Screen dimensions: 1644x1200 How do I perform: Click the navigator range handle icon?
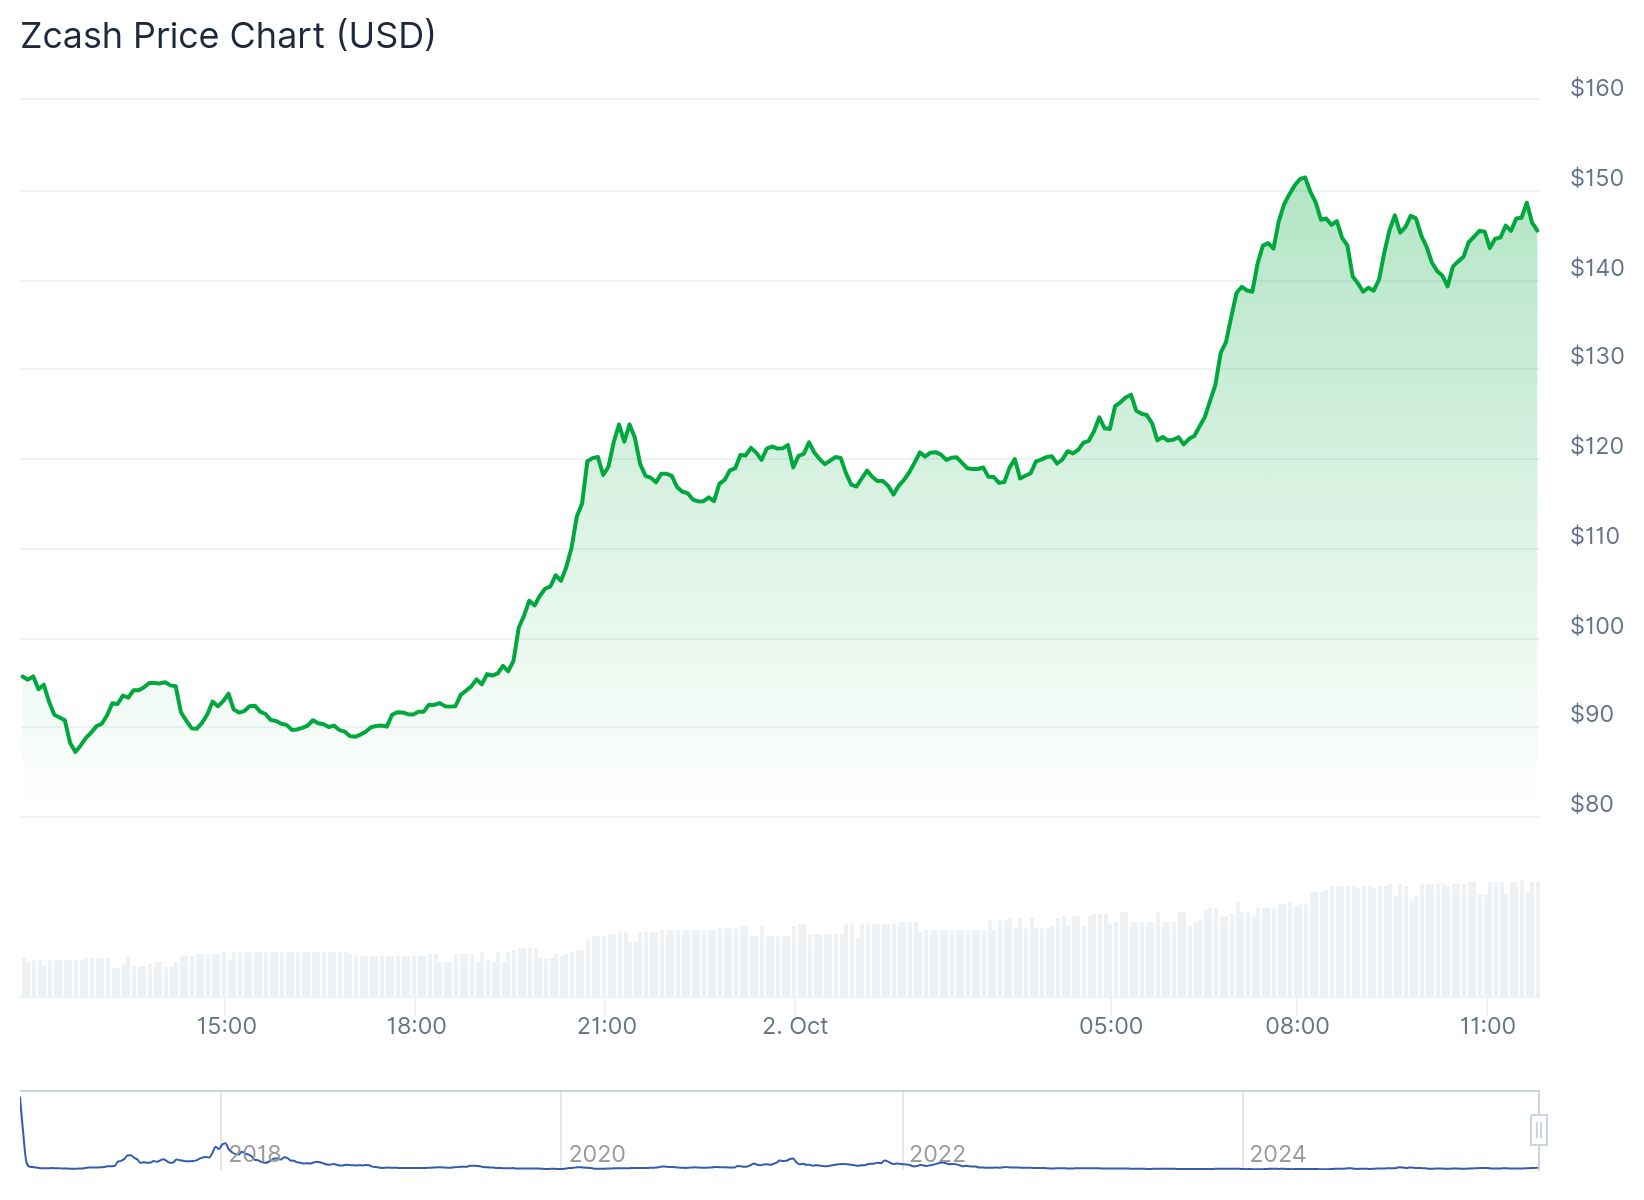point(1539,1130)
